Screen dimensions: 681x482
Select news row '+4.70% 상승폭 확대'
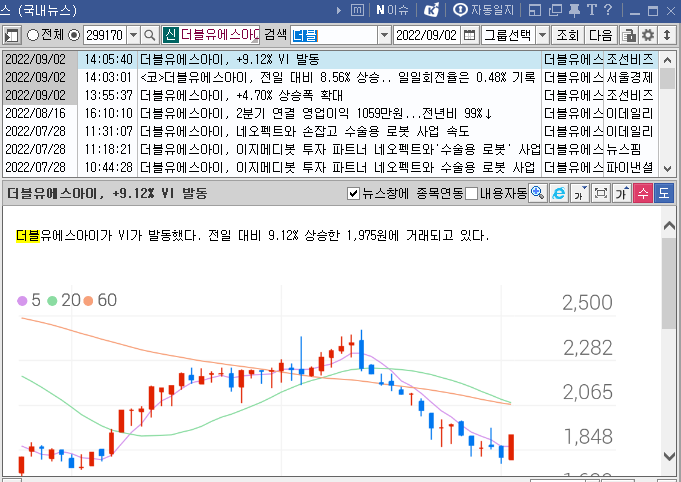330,95
